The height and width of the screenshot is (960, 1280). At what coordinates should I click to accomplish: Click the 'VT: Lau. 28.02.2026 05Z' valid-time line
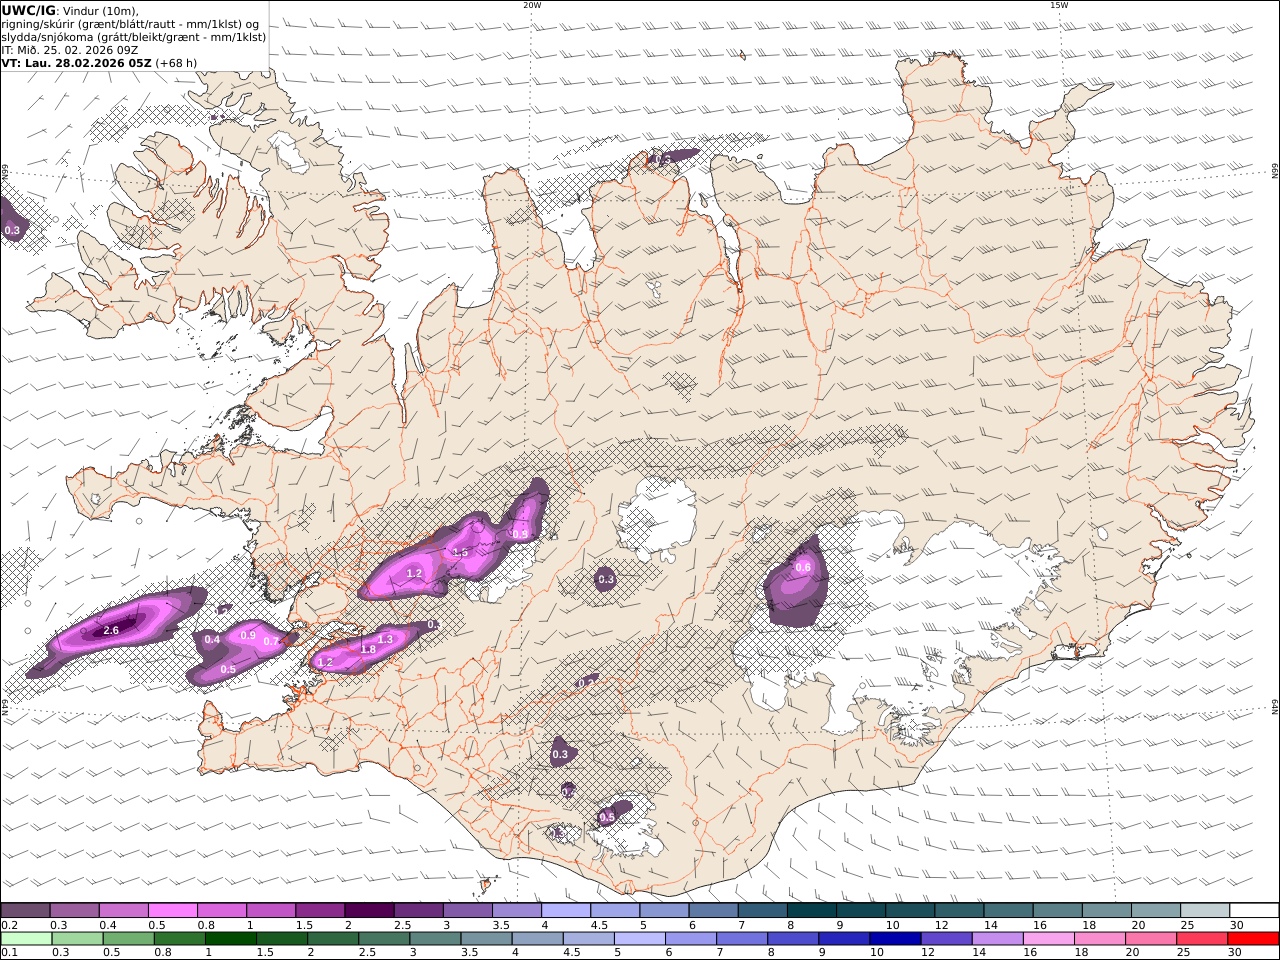click(77, 63)
